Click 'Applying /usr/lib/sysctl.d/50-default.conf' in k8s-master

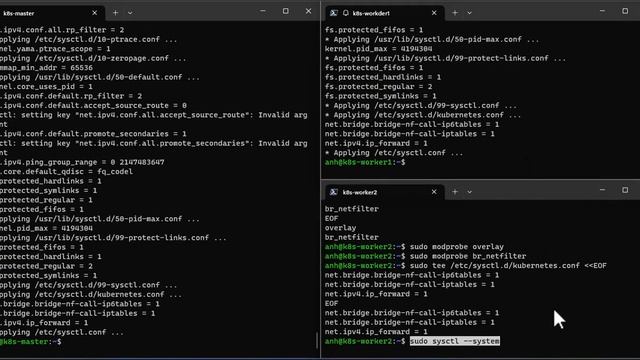[x=100, y=77]
